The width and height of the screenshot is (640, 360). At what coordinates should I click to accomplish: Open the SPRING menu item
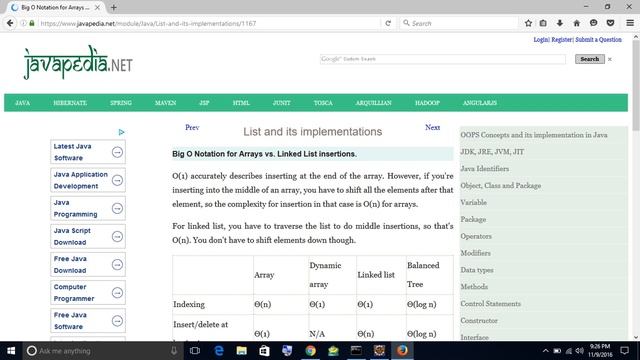click(121, 103)
